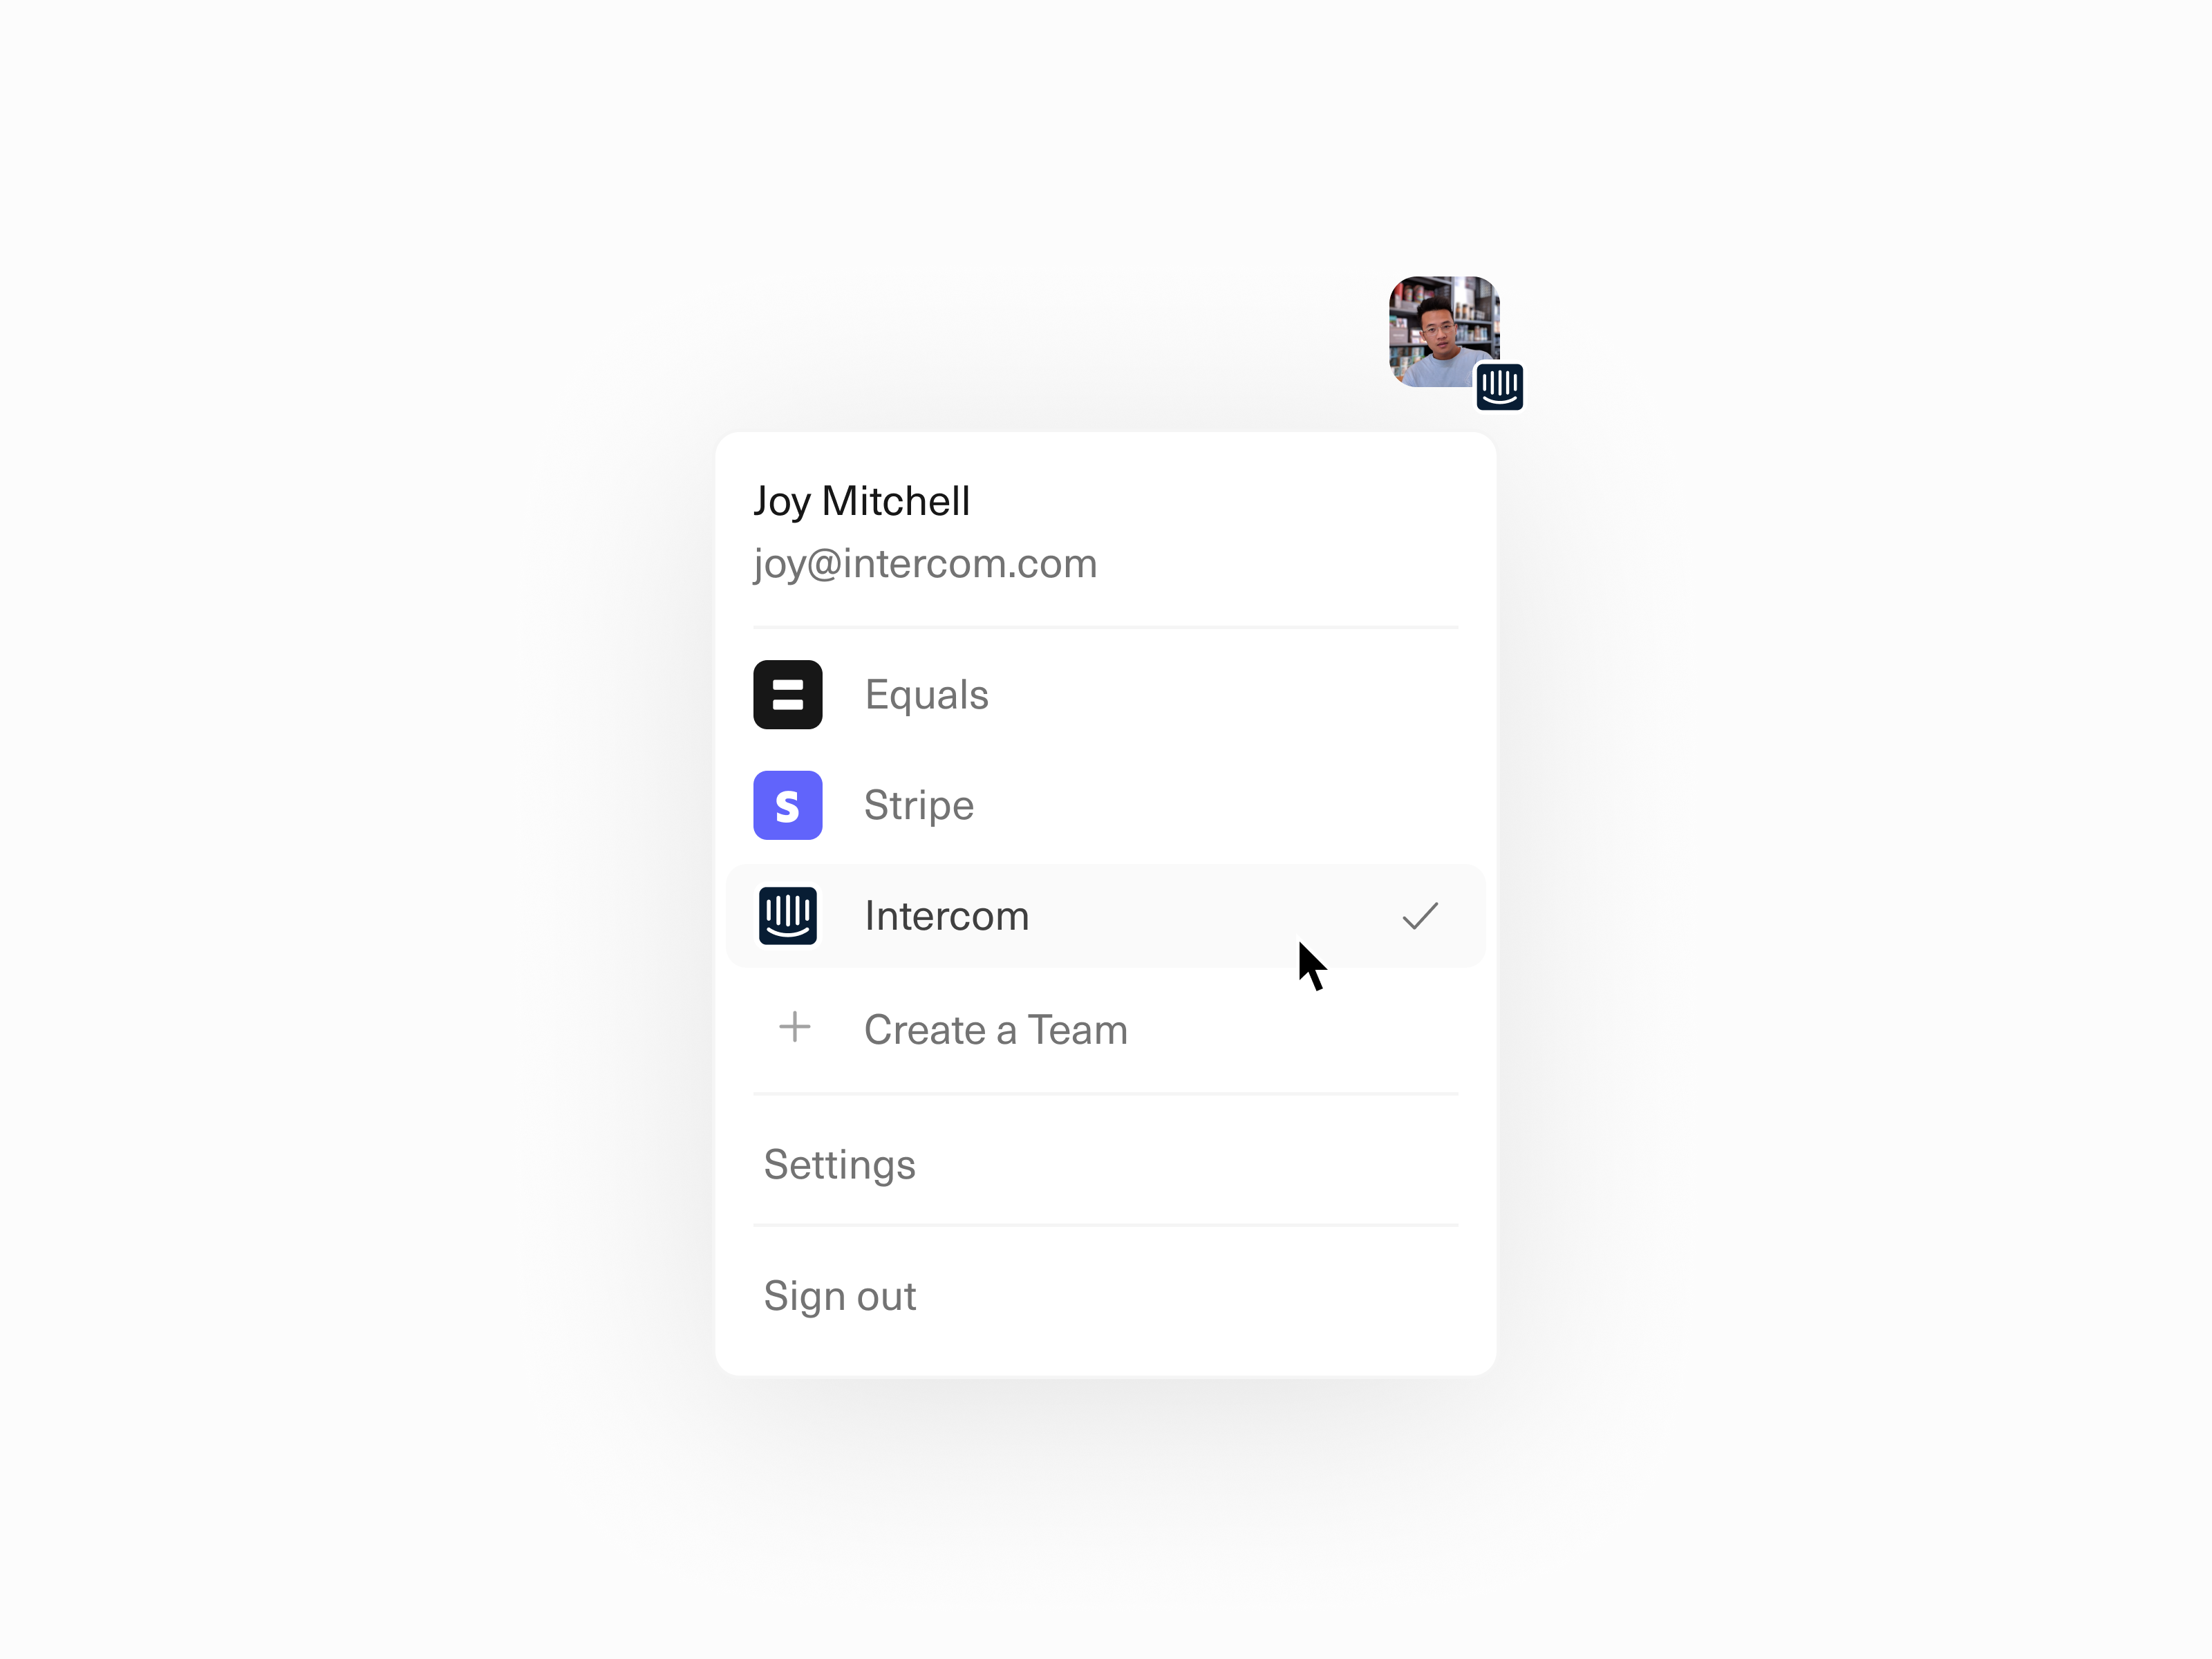2212x1659 pixels.
Task: Choose Create a Team
Action: tap(1105, 1029)
